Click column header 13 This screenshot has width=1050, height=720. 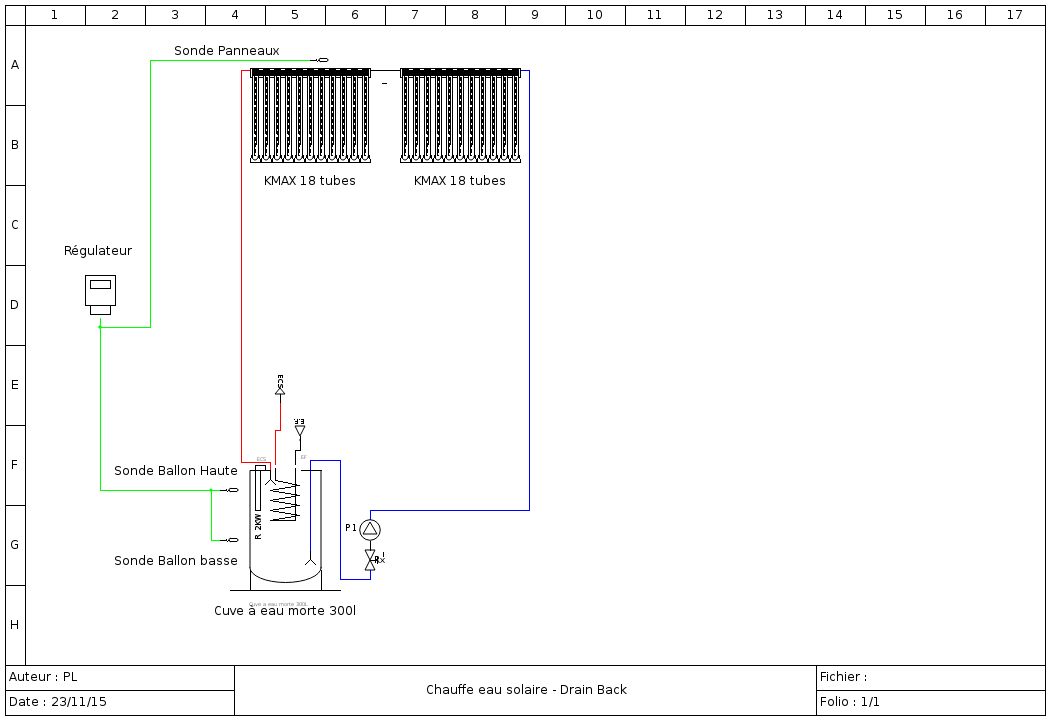[x=775, y=15]
